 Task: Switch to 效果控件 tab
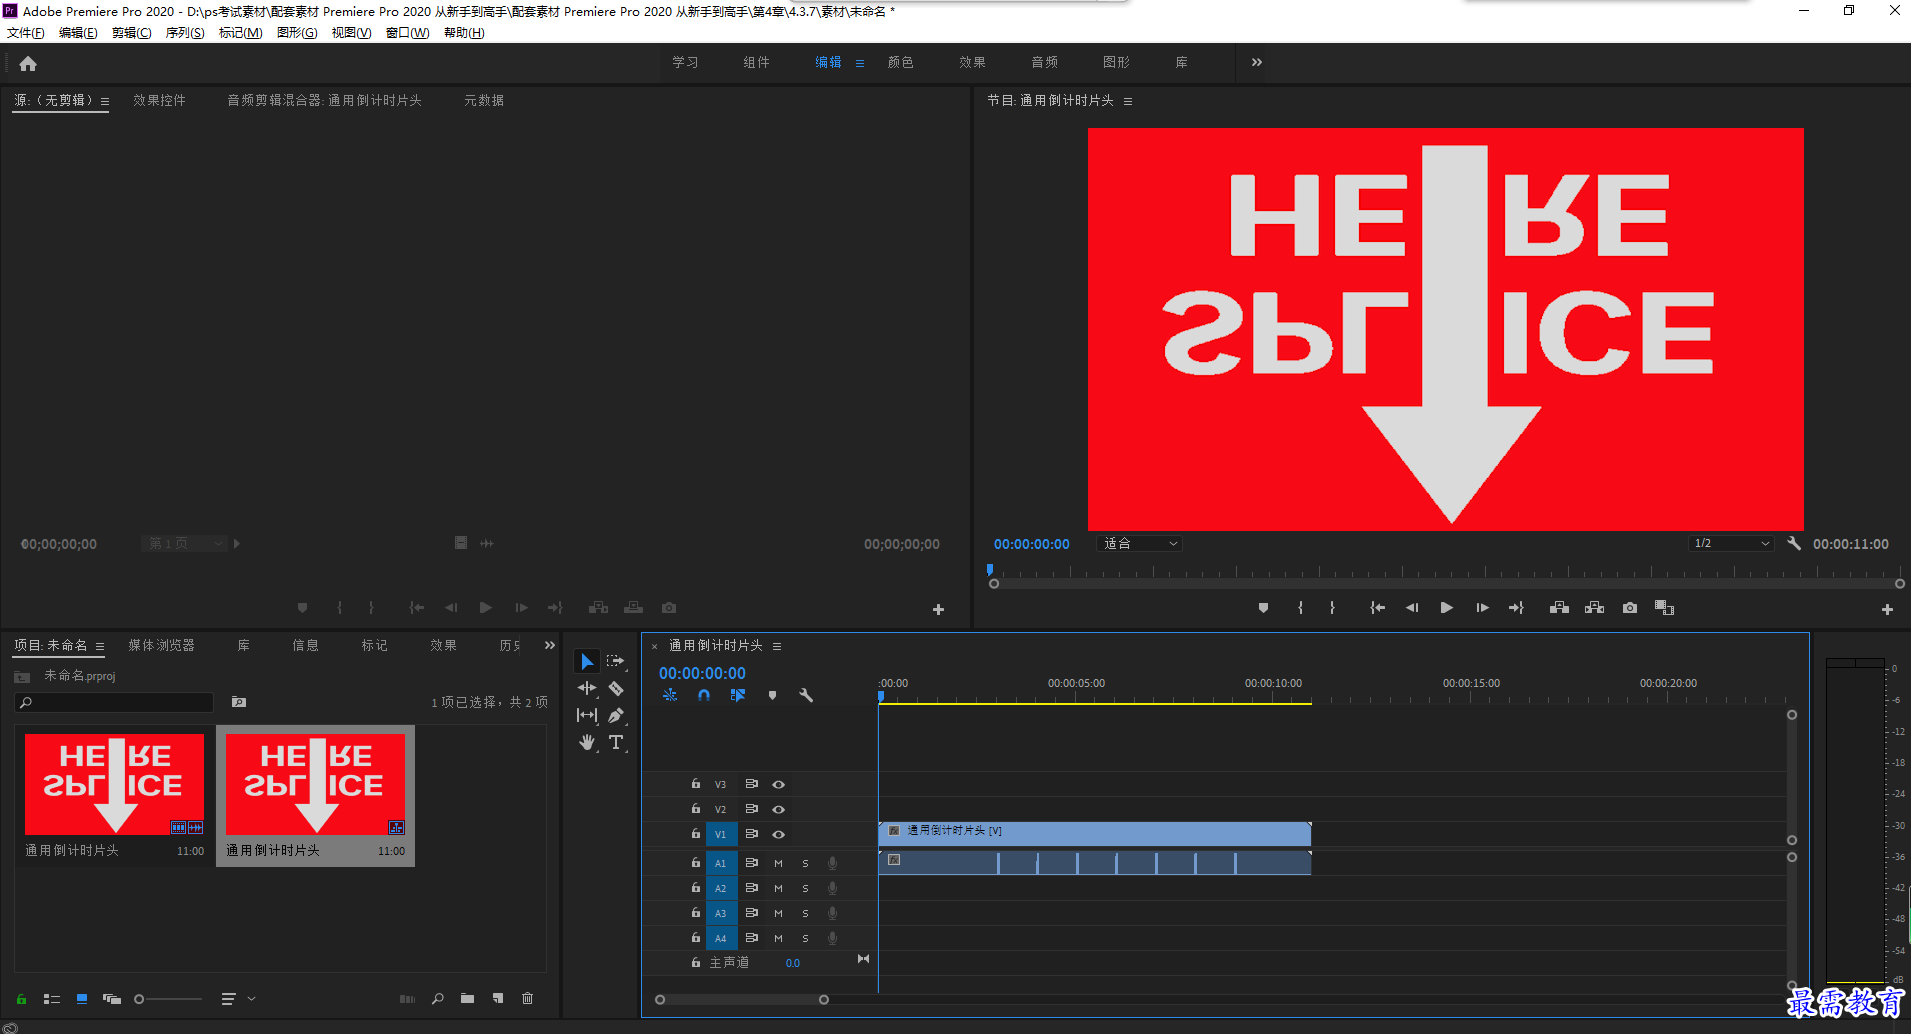pyautogui.click(x=159, y=100)
